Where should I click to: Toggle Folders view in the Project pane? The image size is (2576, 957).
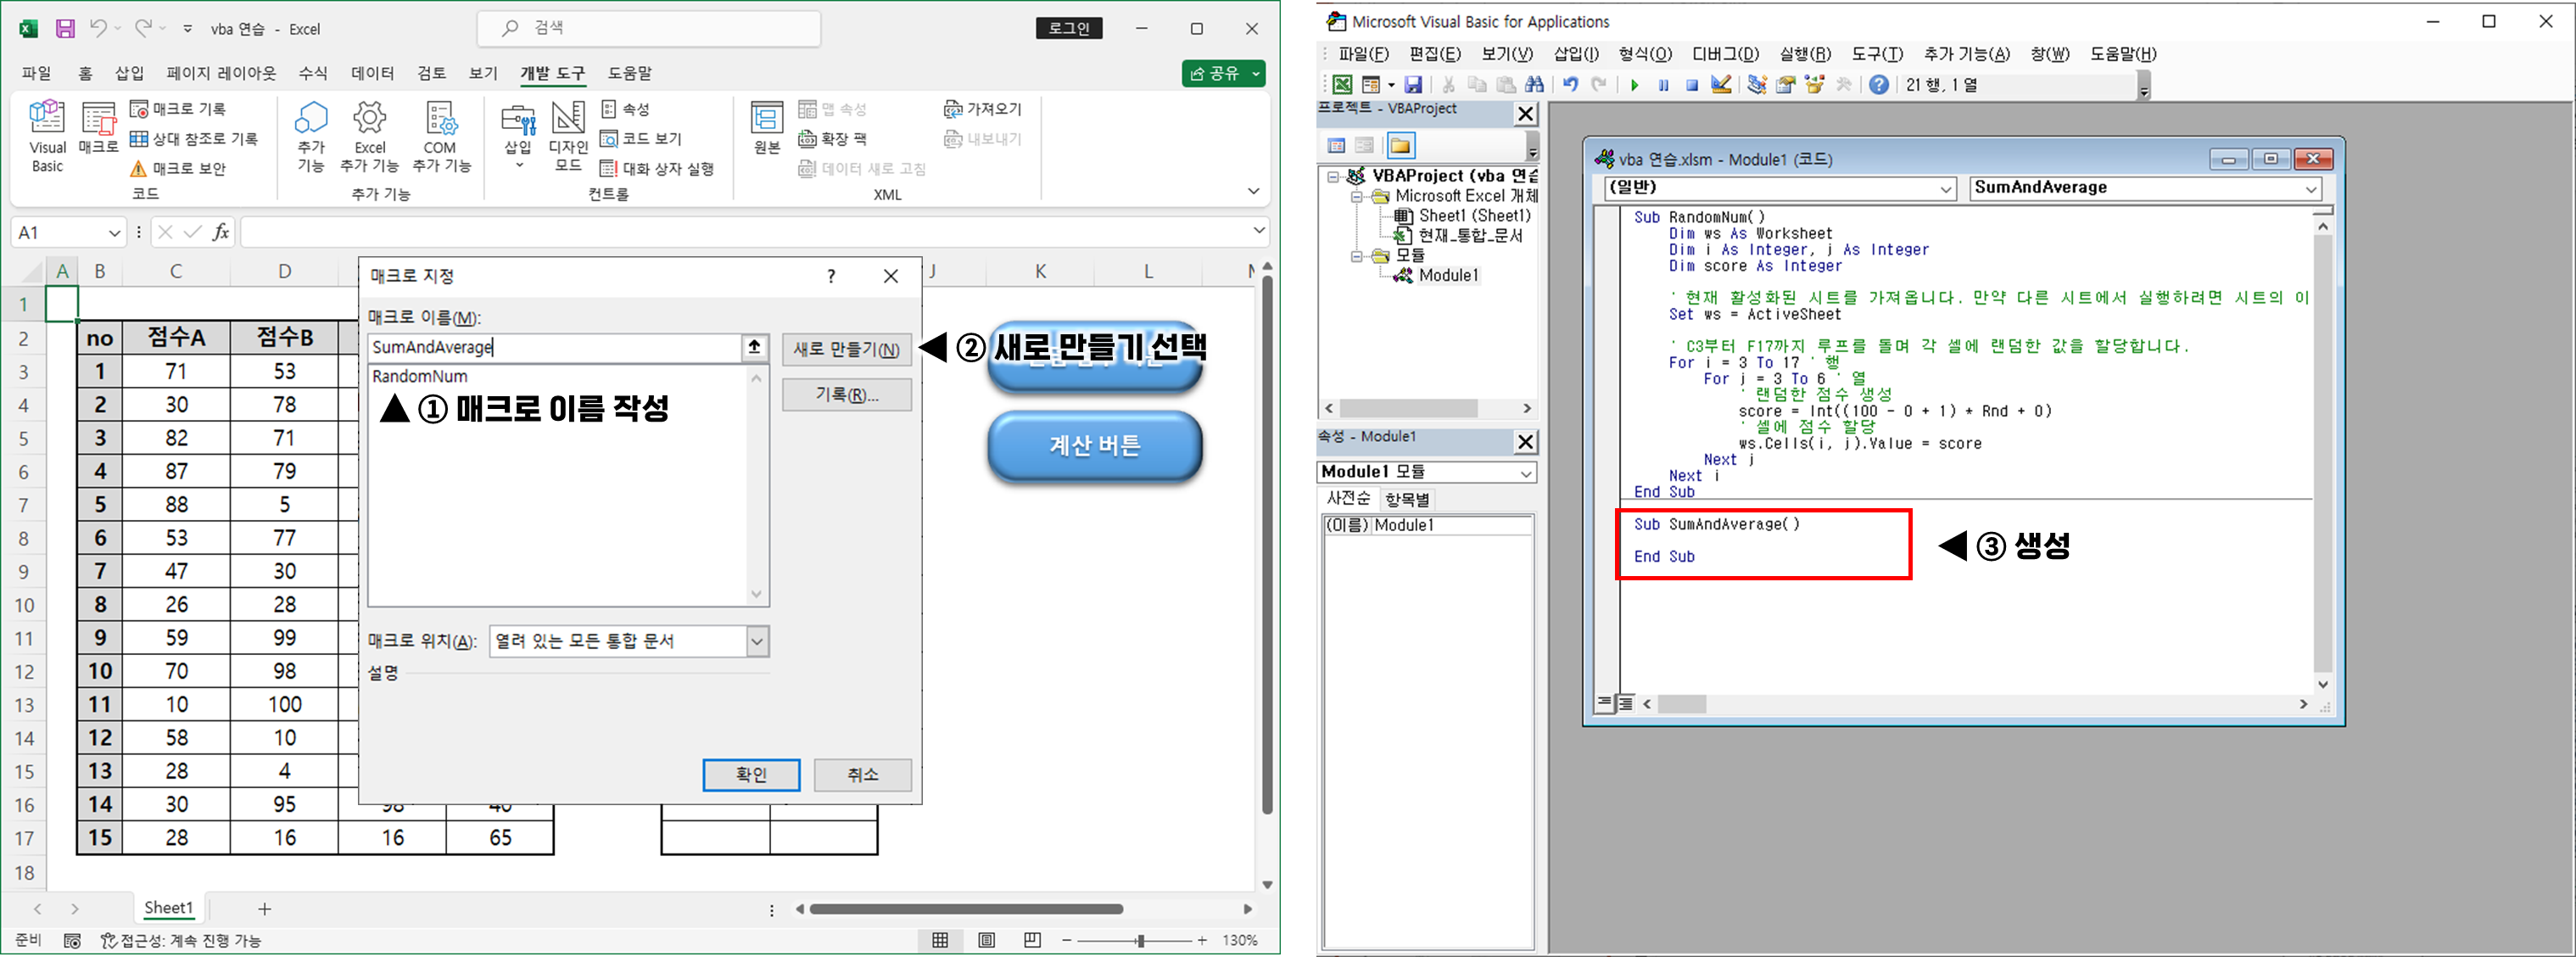point(1400,146)
